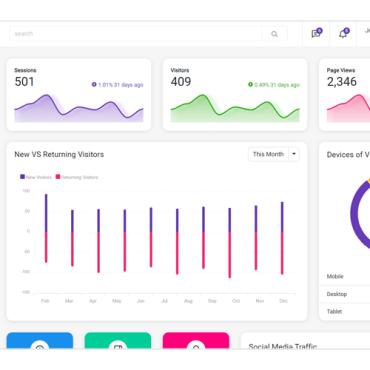Click the Oct bar in visitors chart
The image size is (370, 370).
click(229, 243)
